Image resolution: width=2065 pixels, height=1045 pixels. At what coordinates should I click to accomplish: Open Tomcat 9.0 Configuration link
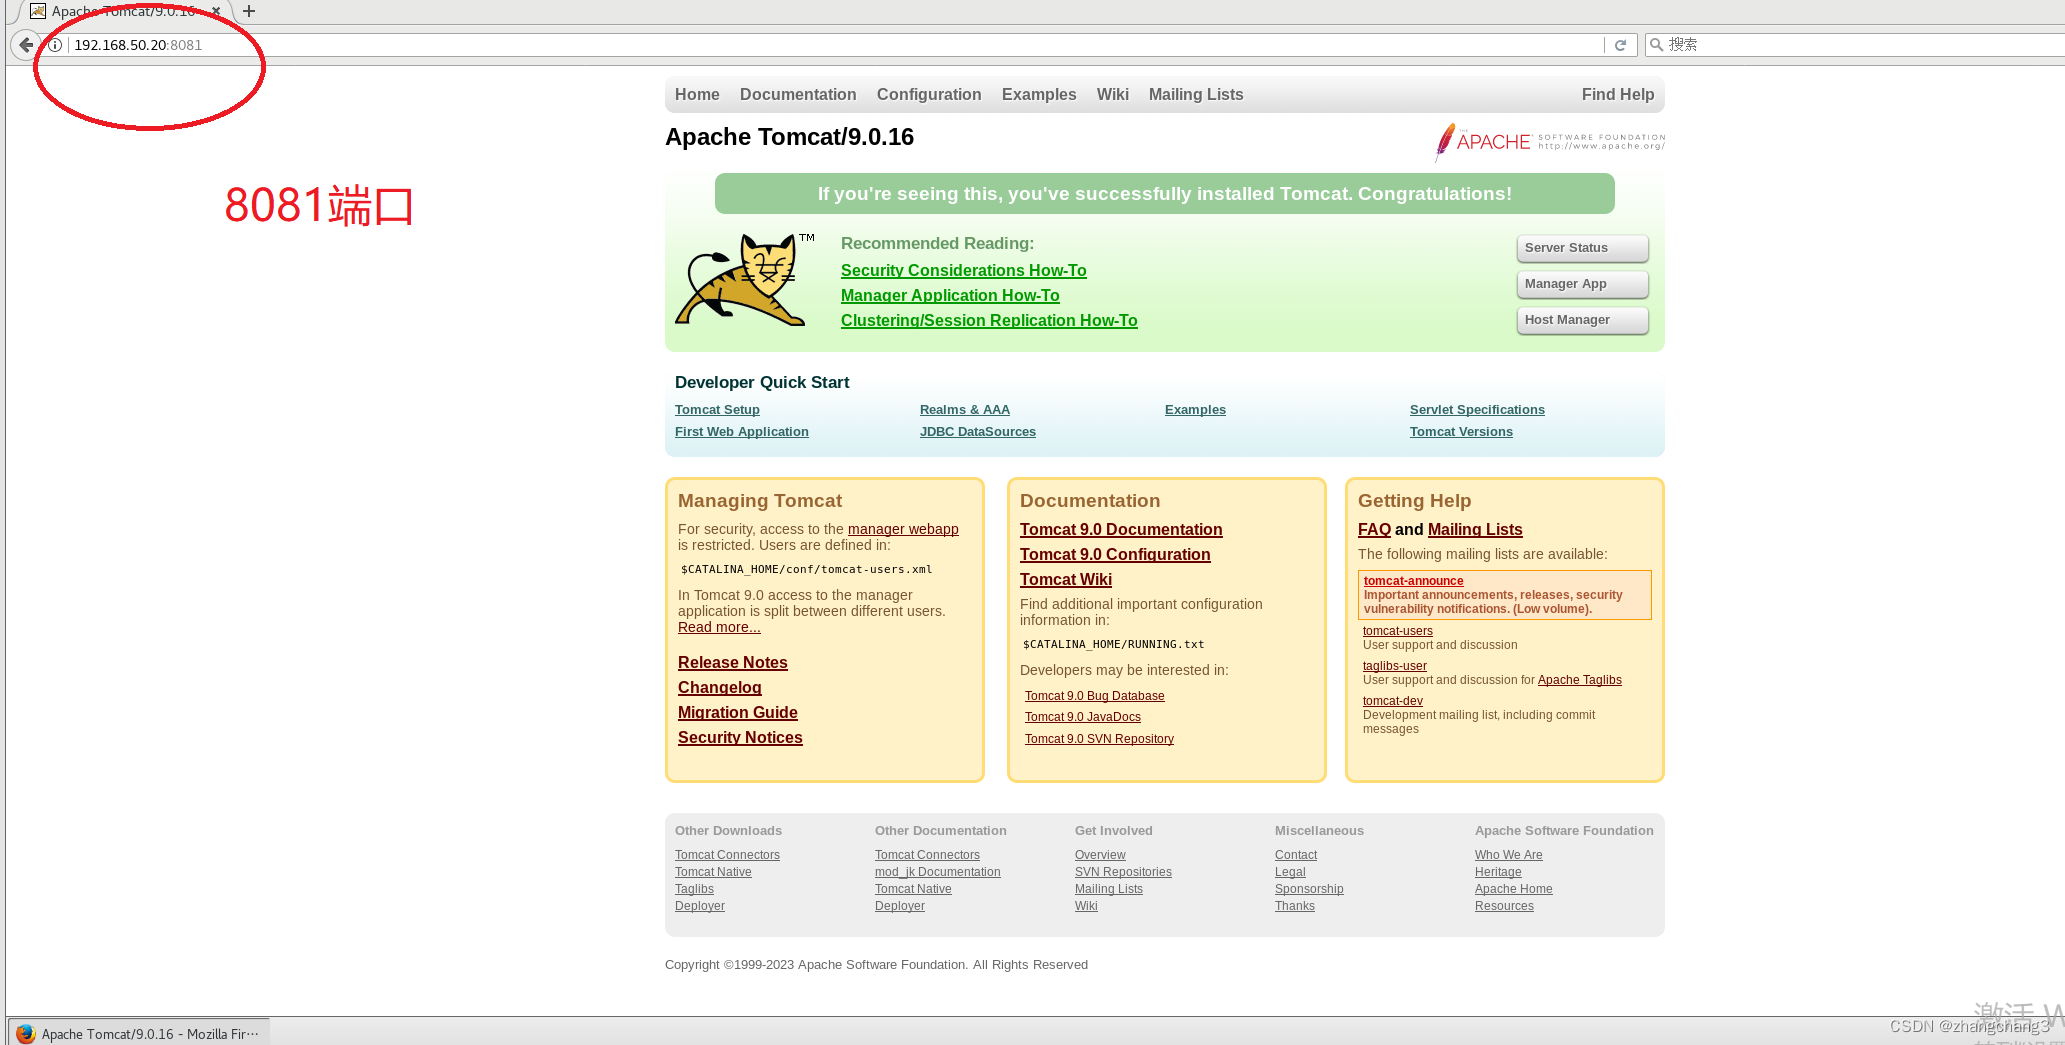(1115, 554)
